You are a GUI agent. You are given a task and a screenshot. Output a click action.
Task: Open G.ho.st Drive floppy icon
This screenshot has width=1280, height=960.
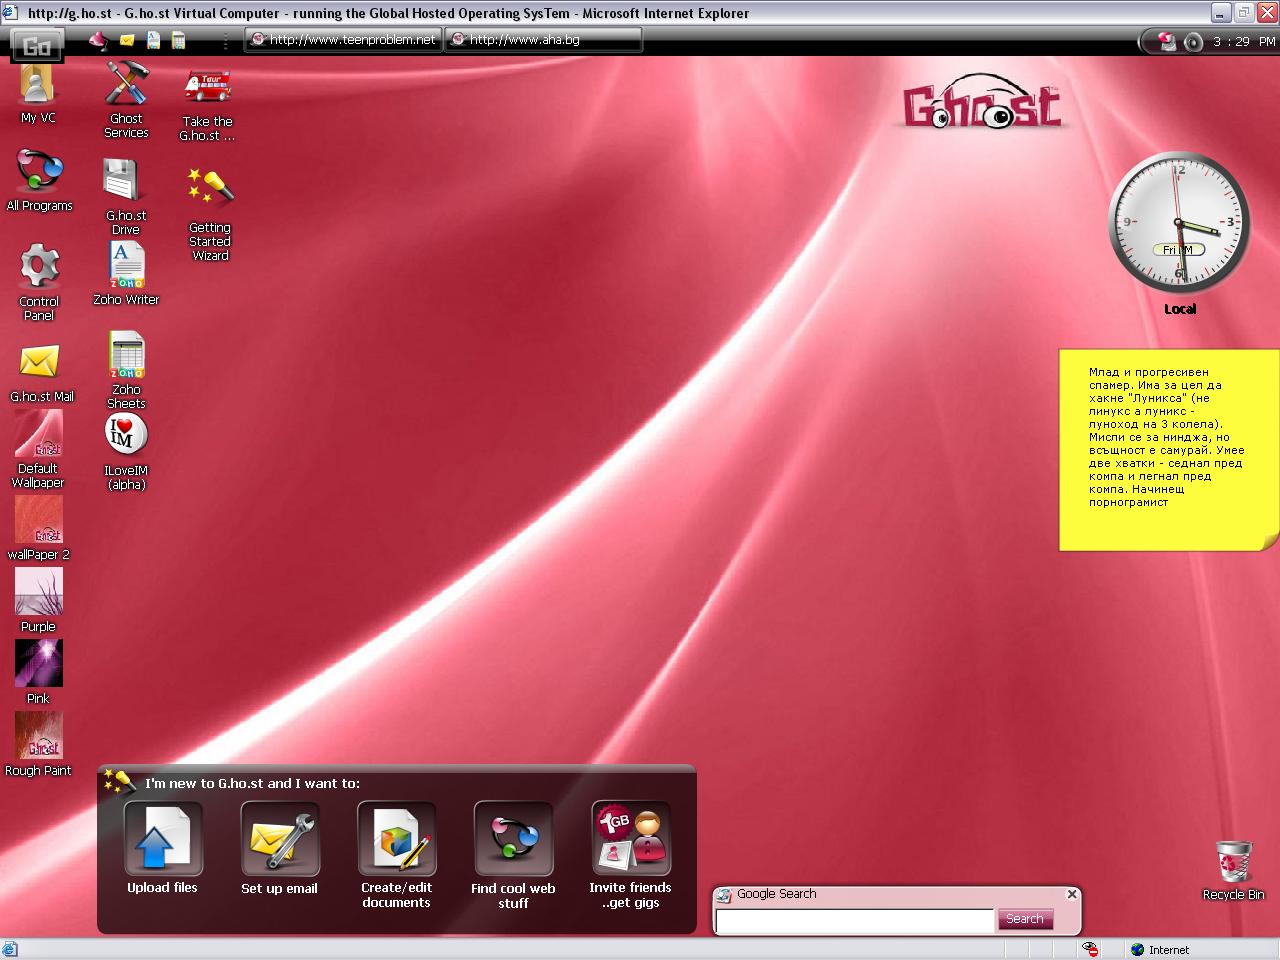tap(126, 197)
